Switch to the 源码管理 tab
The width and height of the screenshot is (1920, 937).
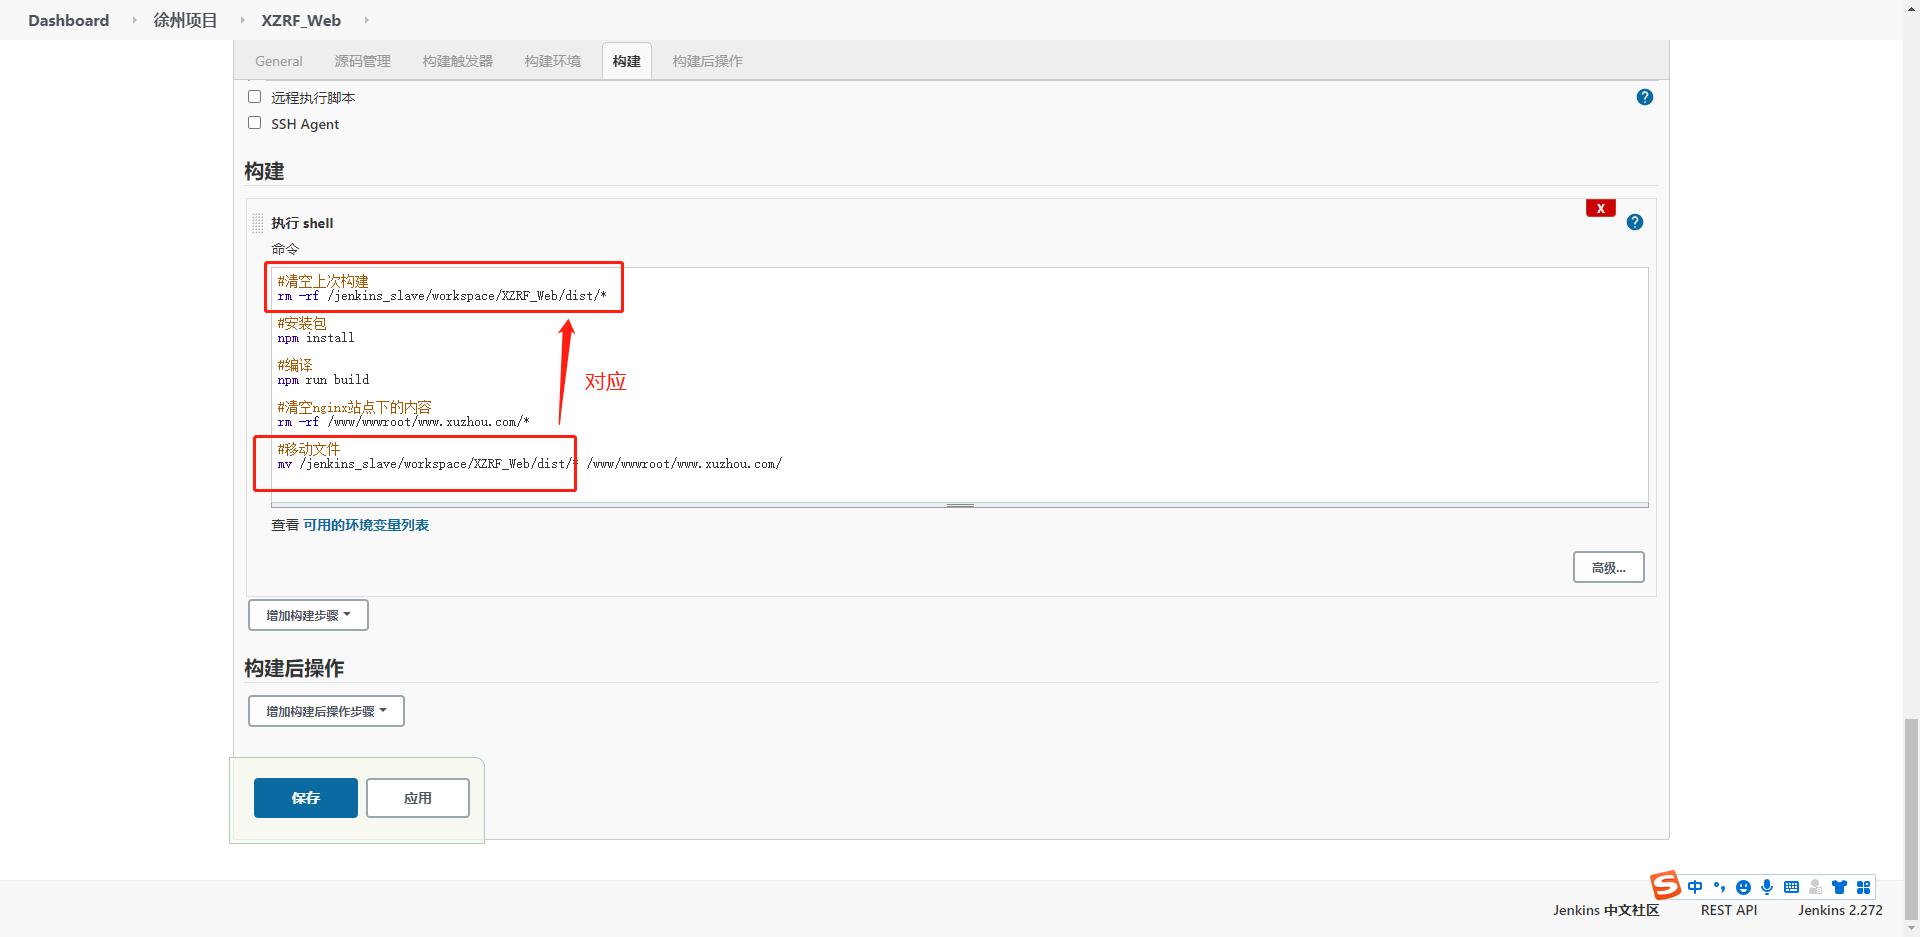tap(362, 61)
